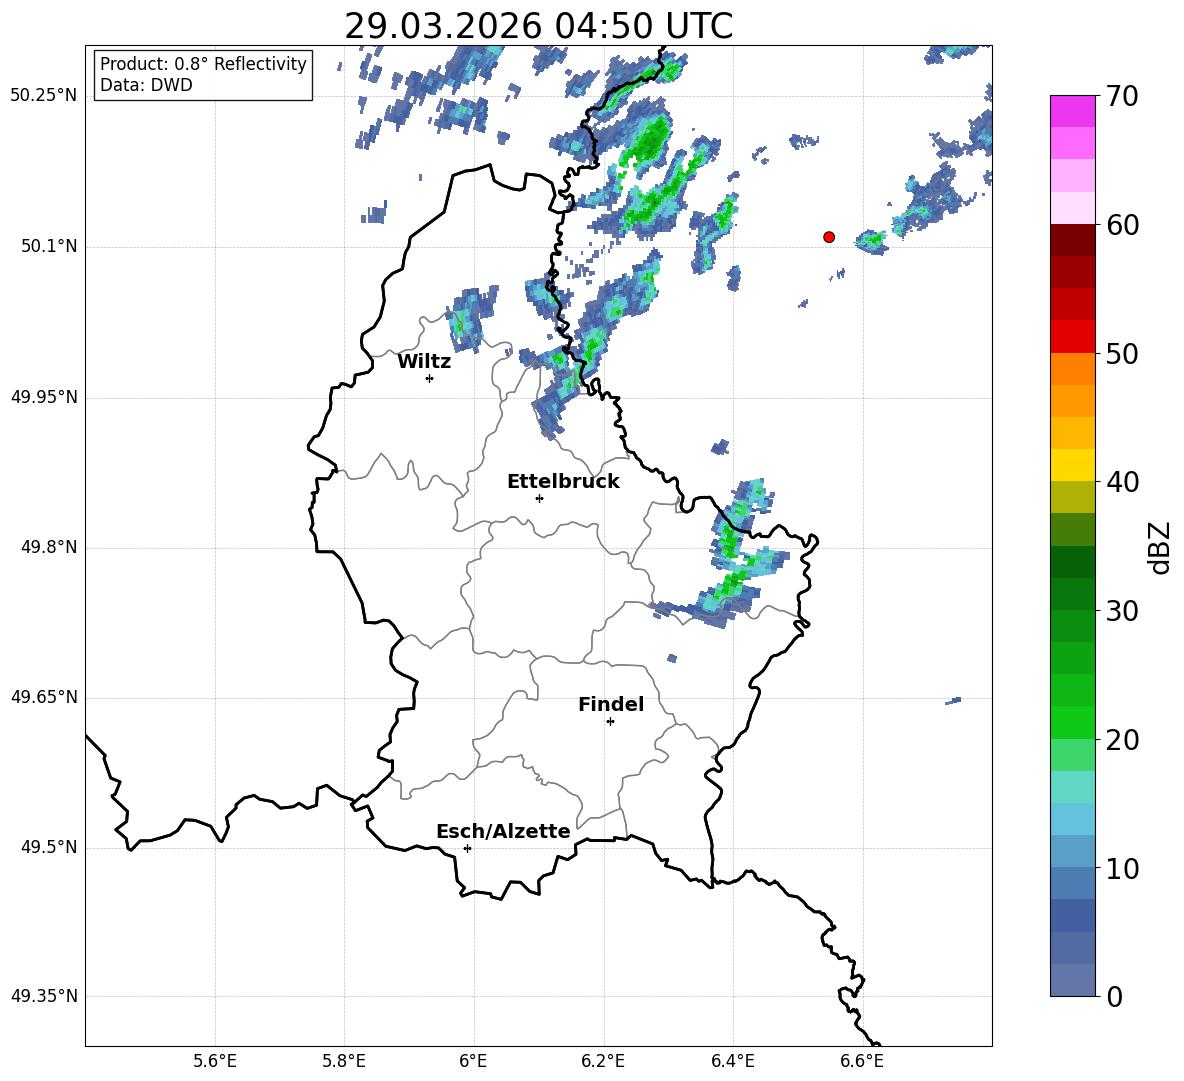
Task: Click the 49.65°N latitude label
Action: point(44,697)
